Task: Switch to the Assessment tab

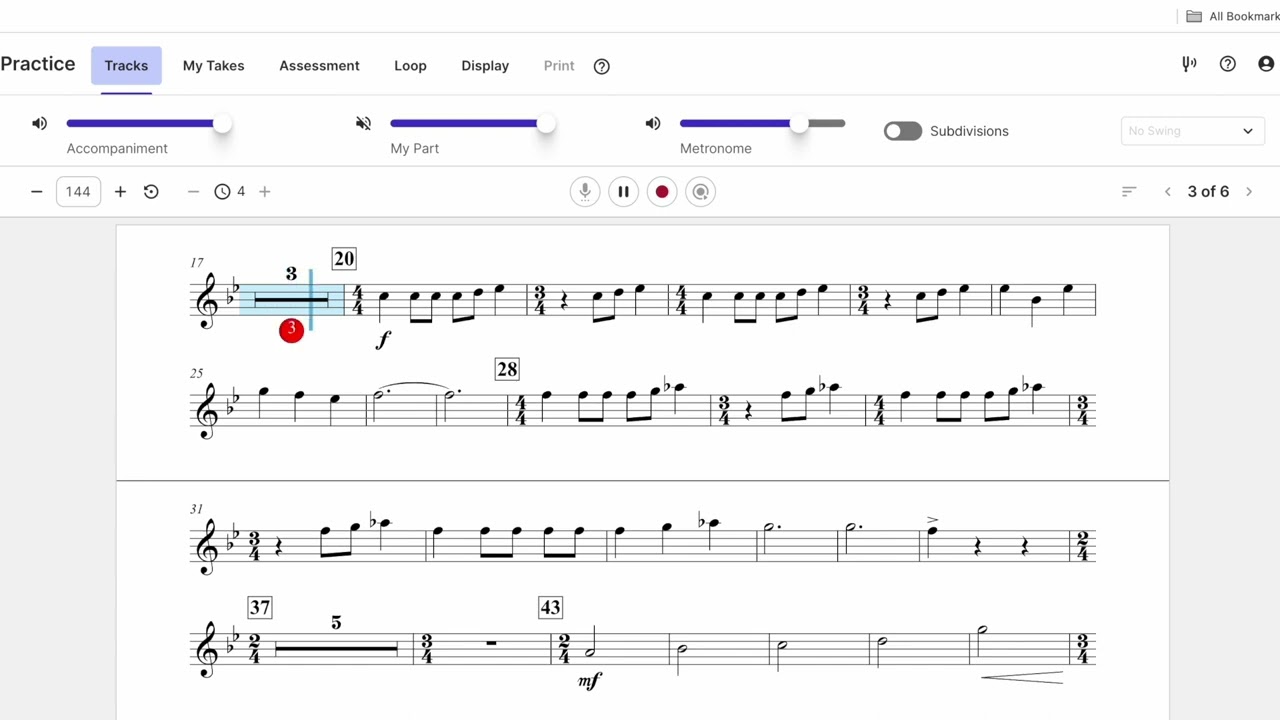Action: (319, 66)
